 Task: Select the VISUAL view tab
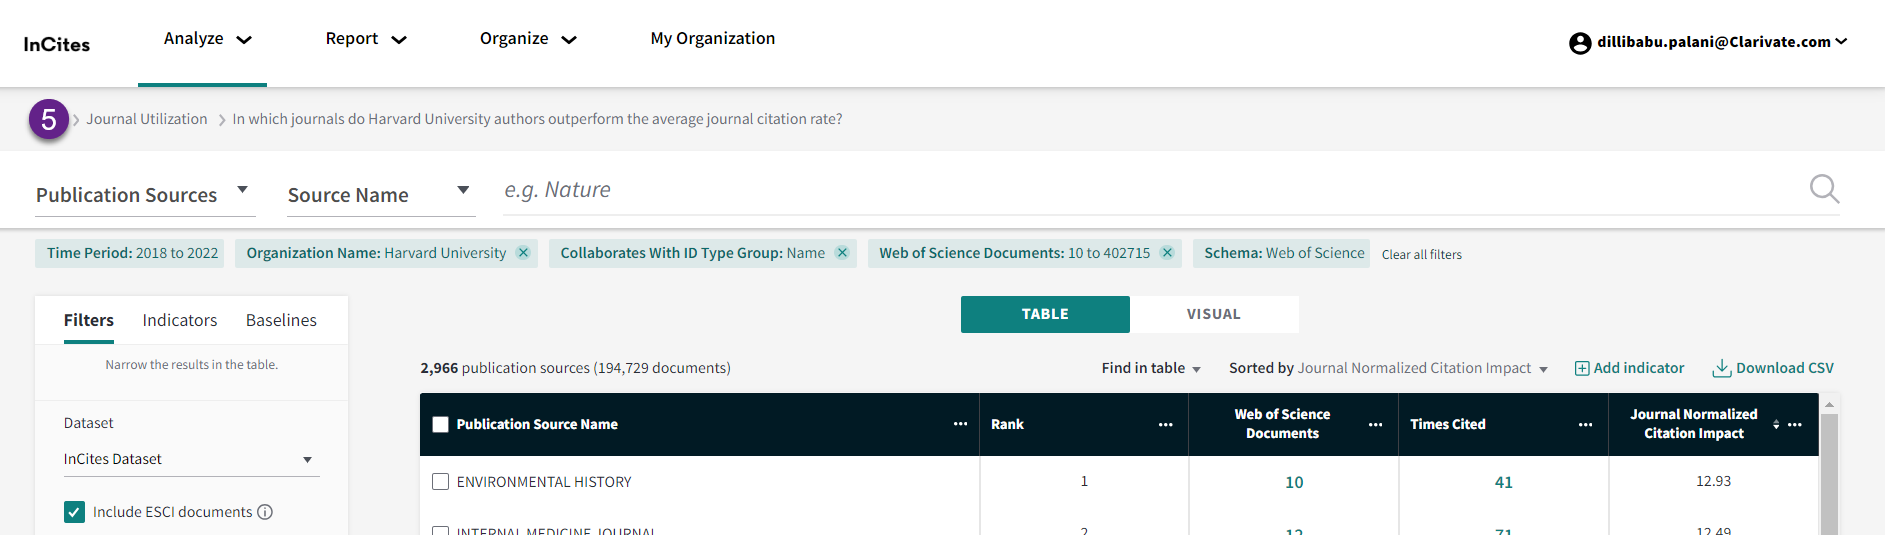pyautogui.click(x=1214, y=314)
